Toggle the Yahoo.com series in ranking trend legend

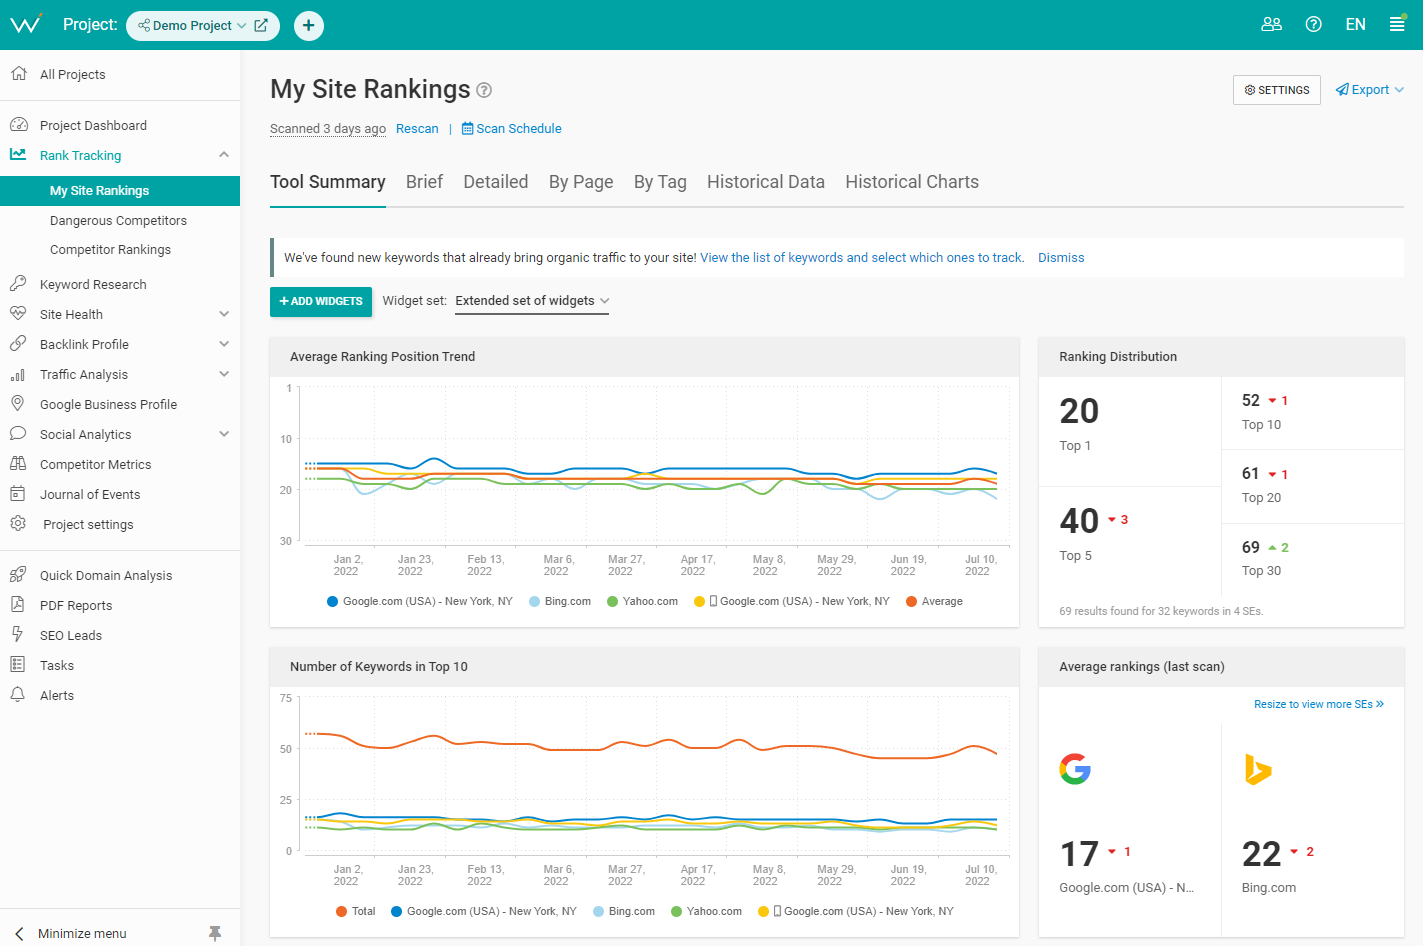click(642, 601)
